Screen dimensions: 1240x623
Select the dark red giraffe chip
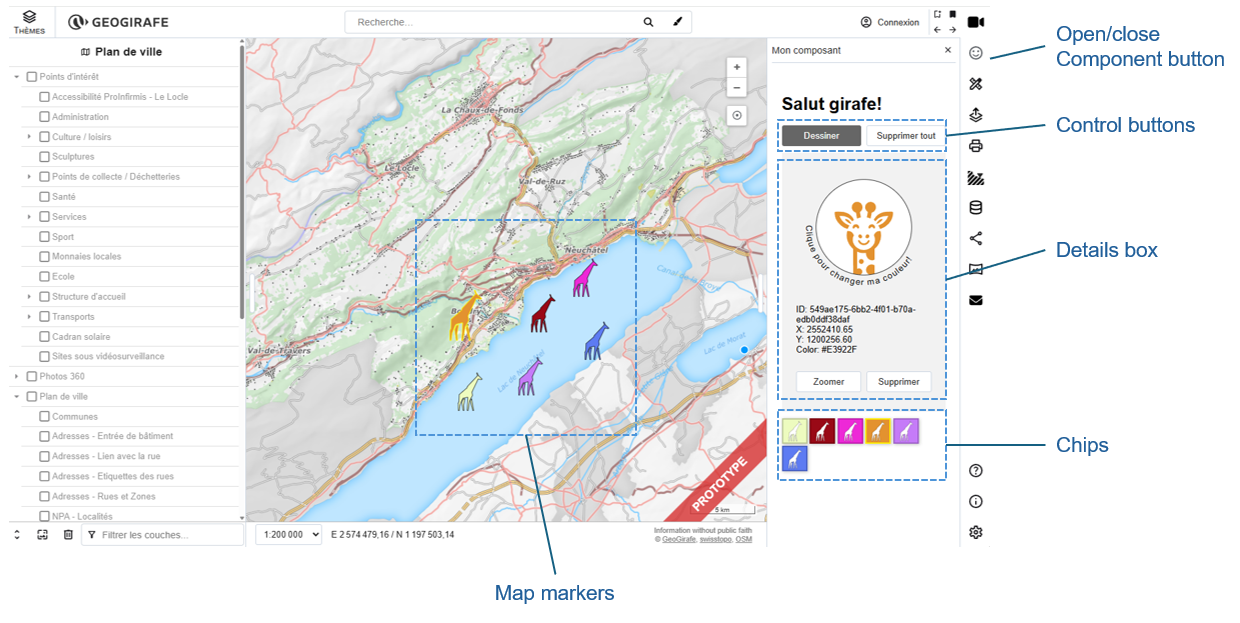(x=822, y=431)
